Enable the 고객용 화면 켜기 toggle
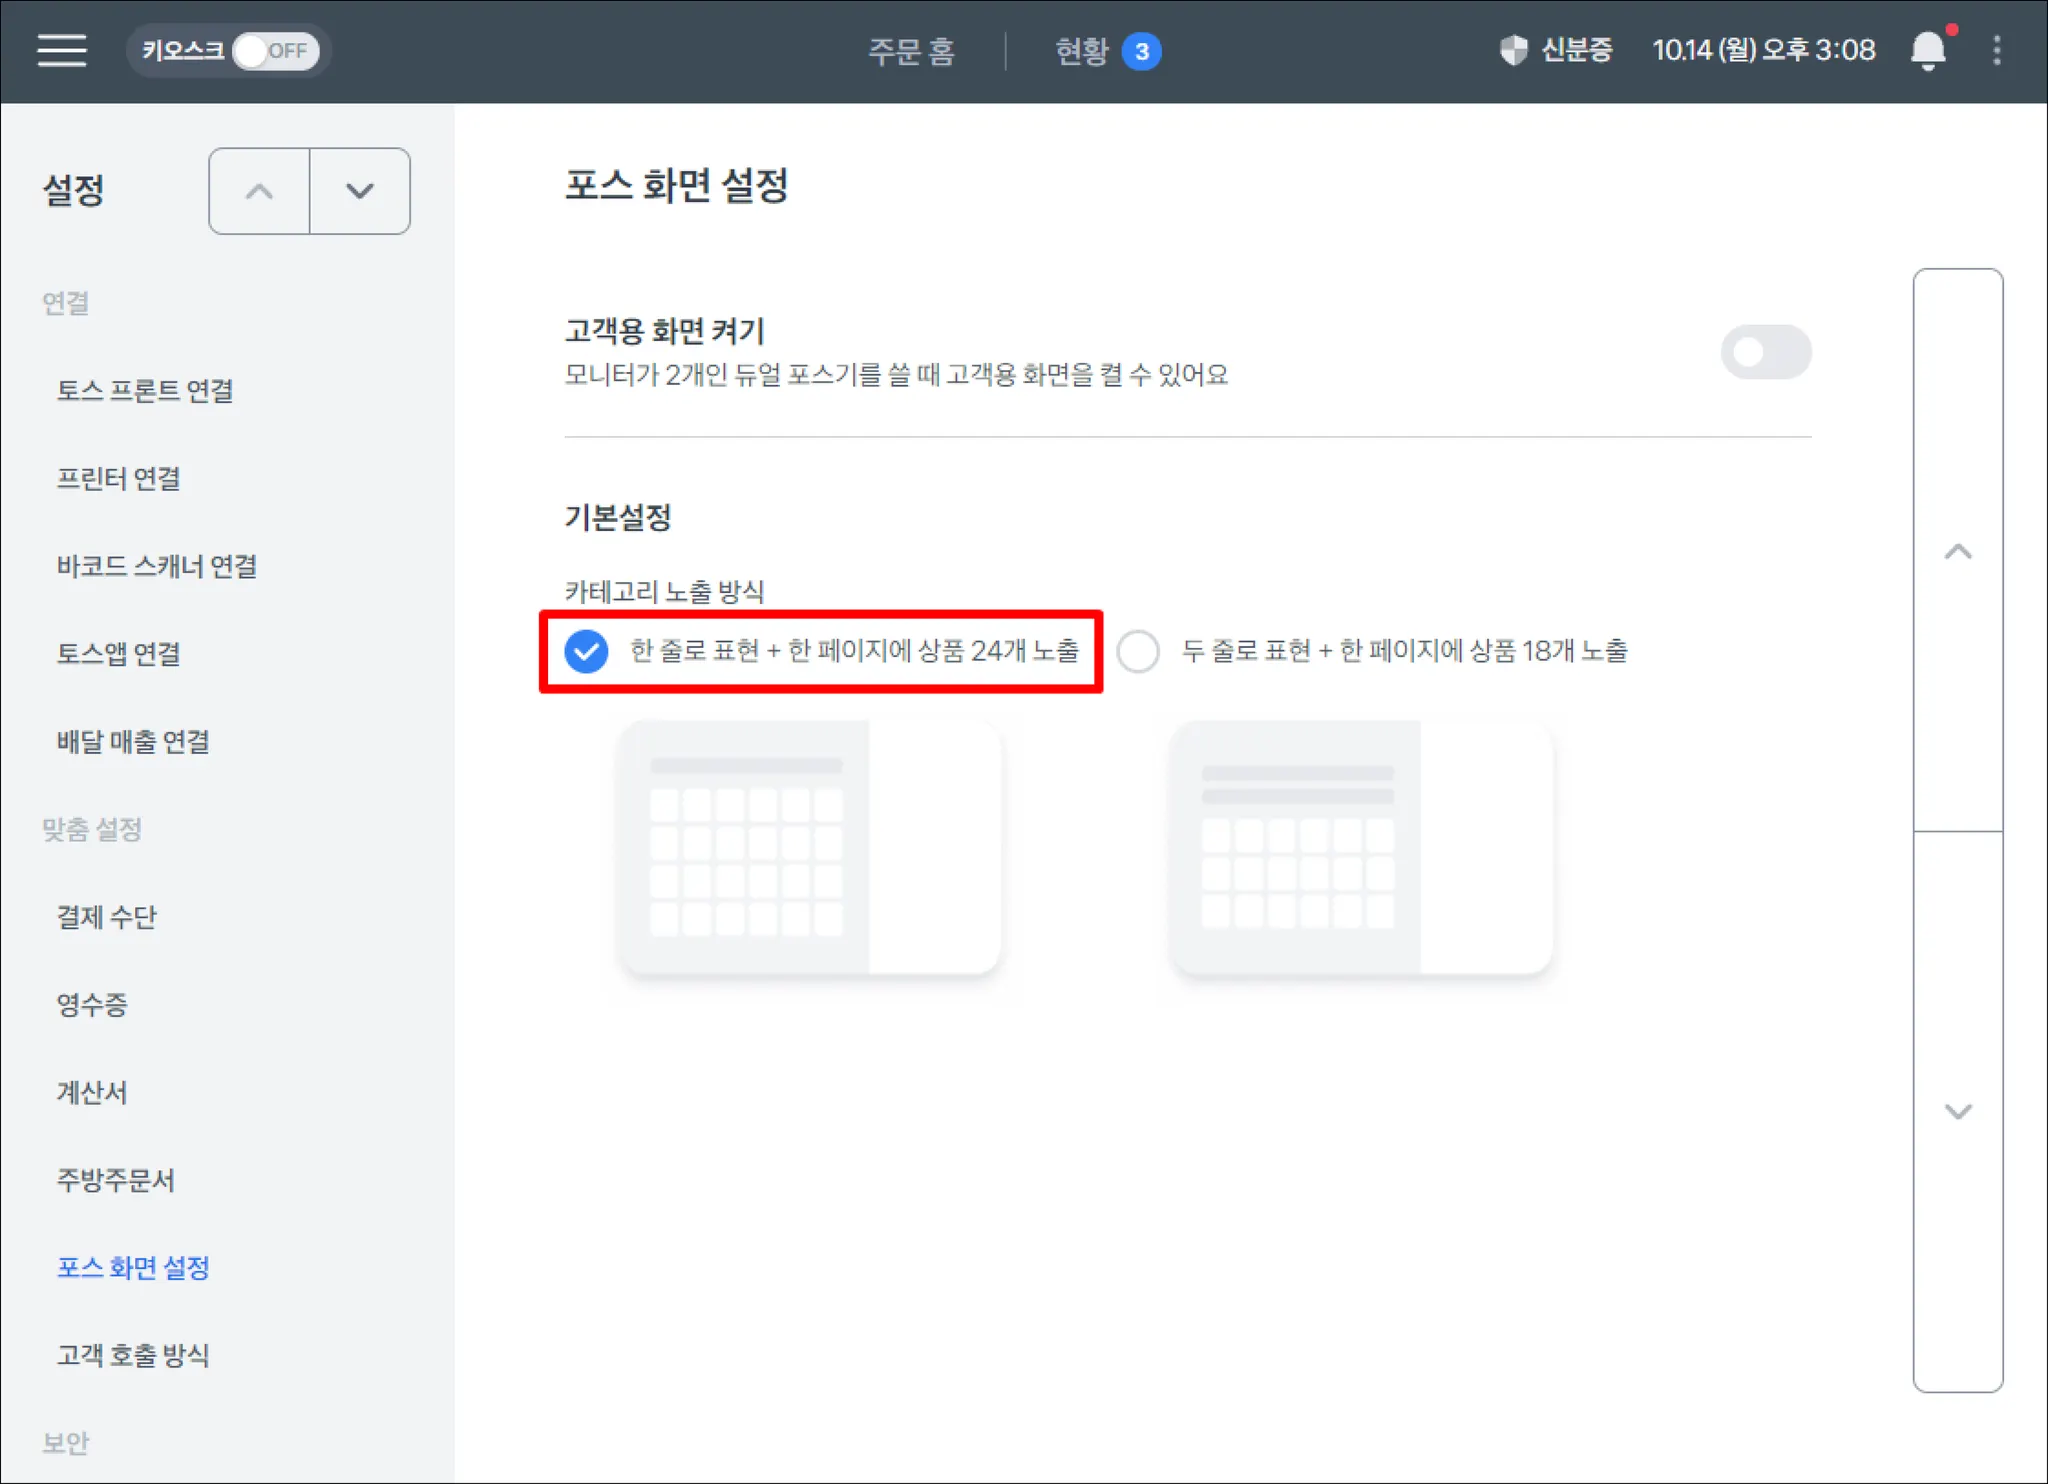The width and height of the screenshot is (2048, 1484). click(x=1765, y=352)
